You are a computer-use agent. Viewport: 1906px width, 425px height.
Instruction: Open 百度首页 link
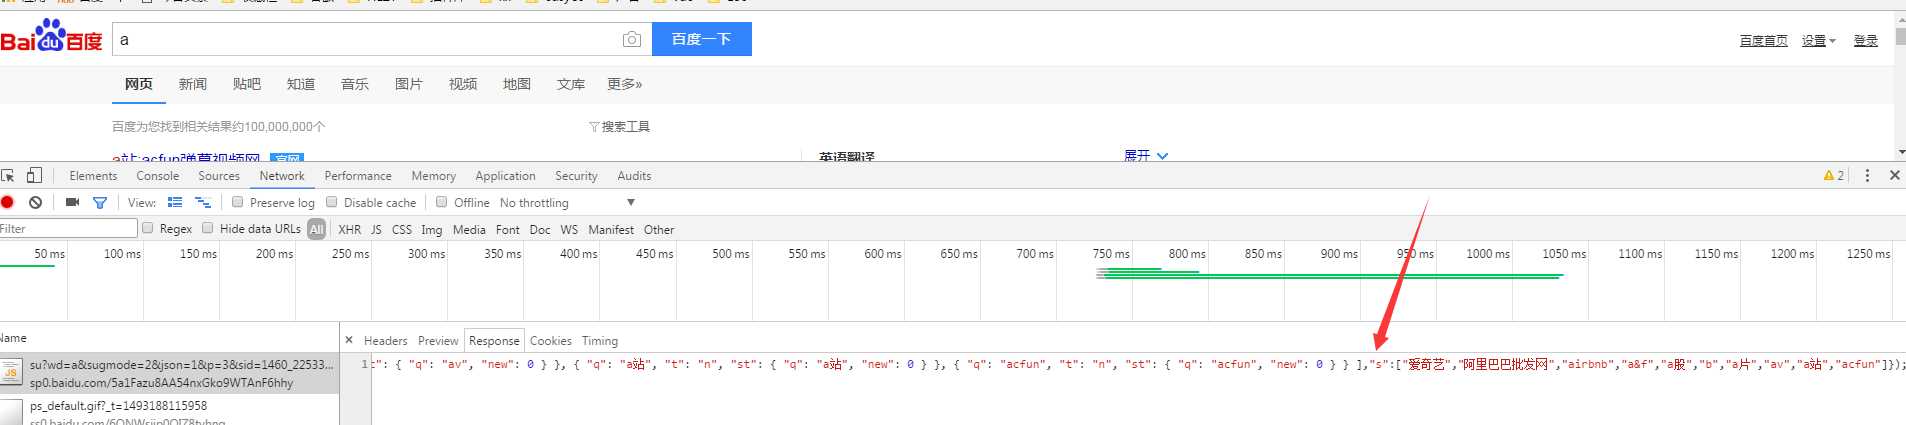click(1763, 40)
